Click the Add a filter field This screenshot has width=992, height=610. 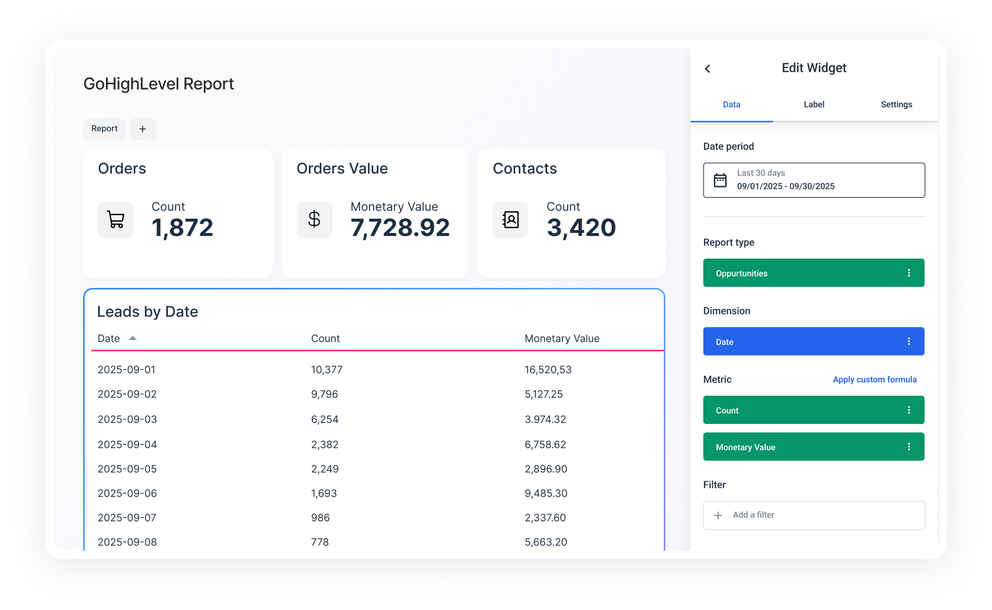813,515
